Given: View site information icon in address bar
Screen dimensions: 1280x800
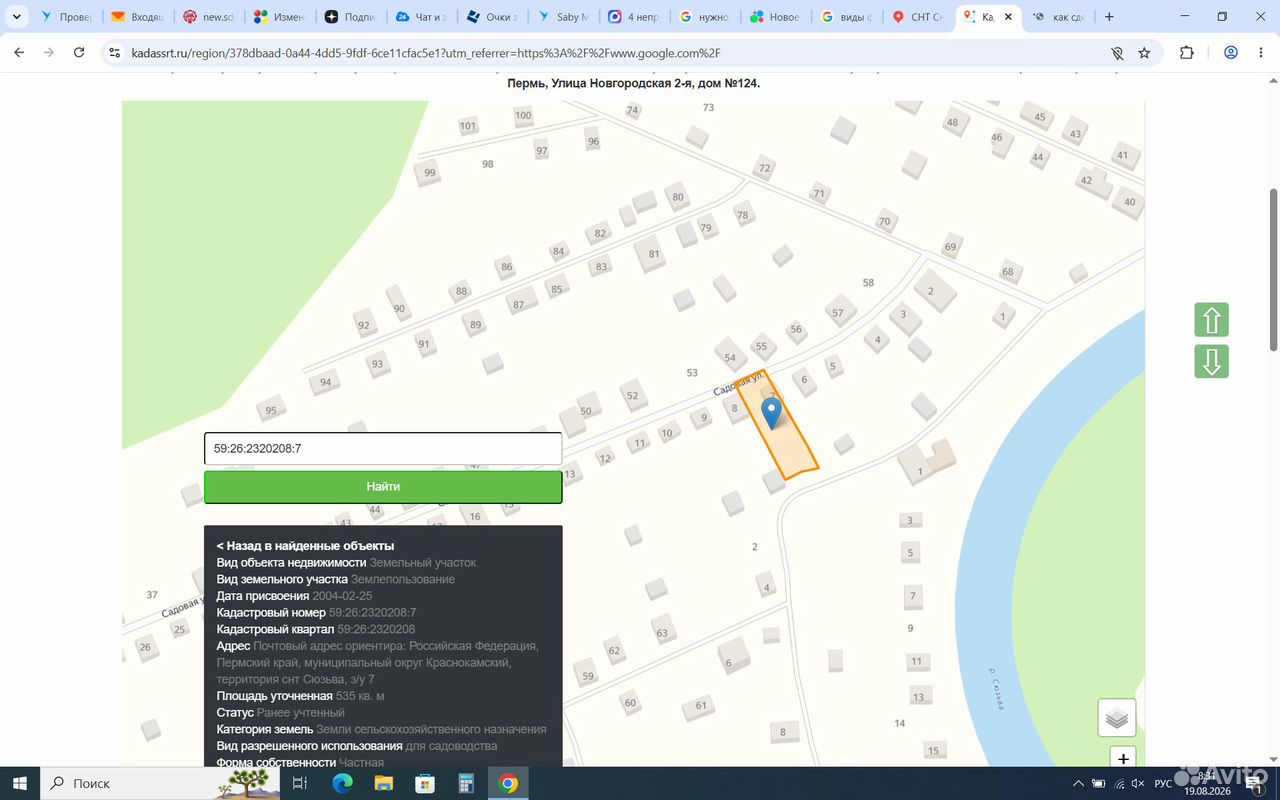Looking at the screenshot, I should point(114,53).
